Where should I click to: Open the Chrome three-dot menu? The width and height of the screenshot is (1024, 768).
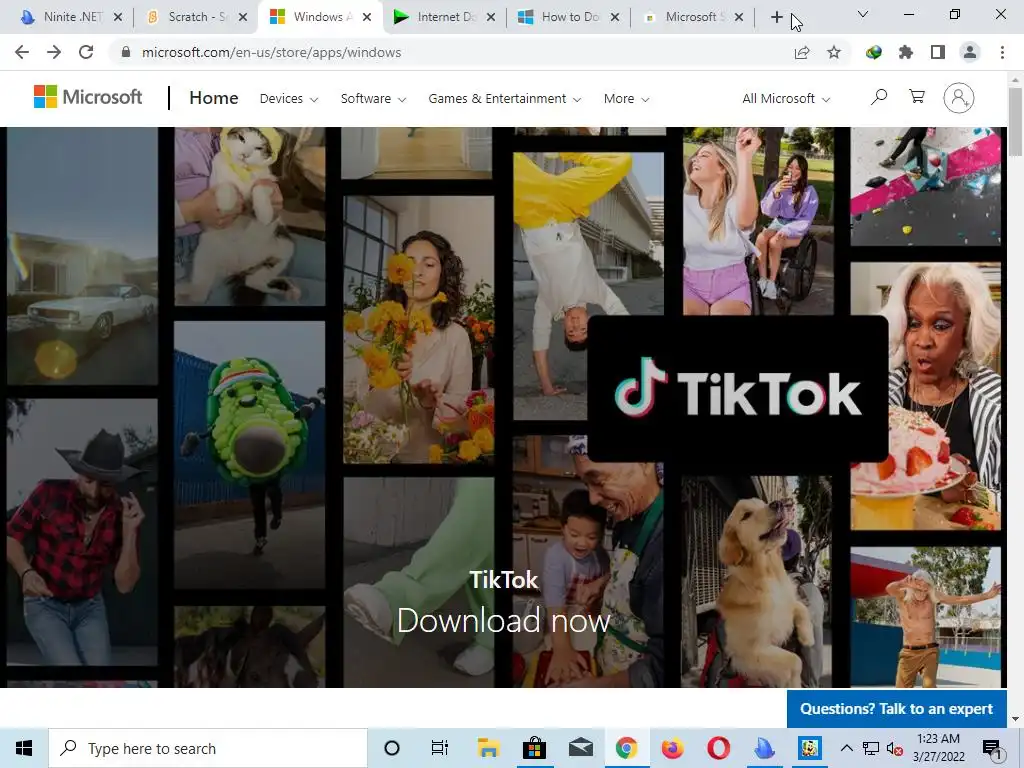1002,52
